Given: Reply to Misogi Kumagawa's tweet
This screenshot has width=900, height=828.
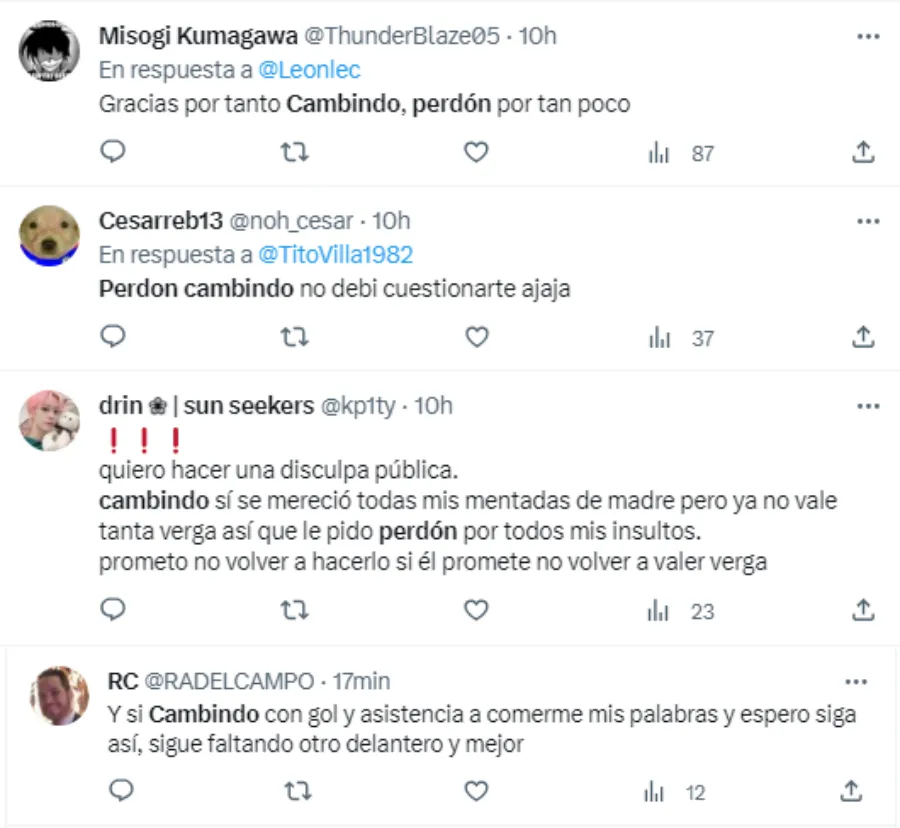Looking at the screenshot, I should (x=114, y=152).
